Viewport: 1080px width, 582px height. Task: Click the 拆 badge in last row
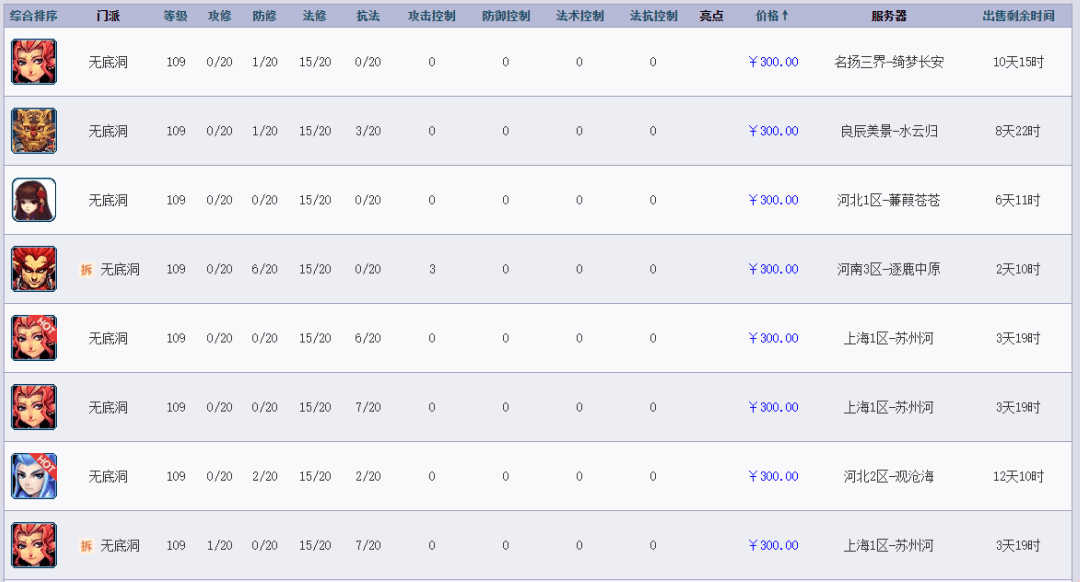pyautogui.click(x=86, y=545)
